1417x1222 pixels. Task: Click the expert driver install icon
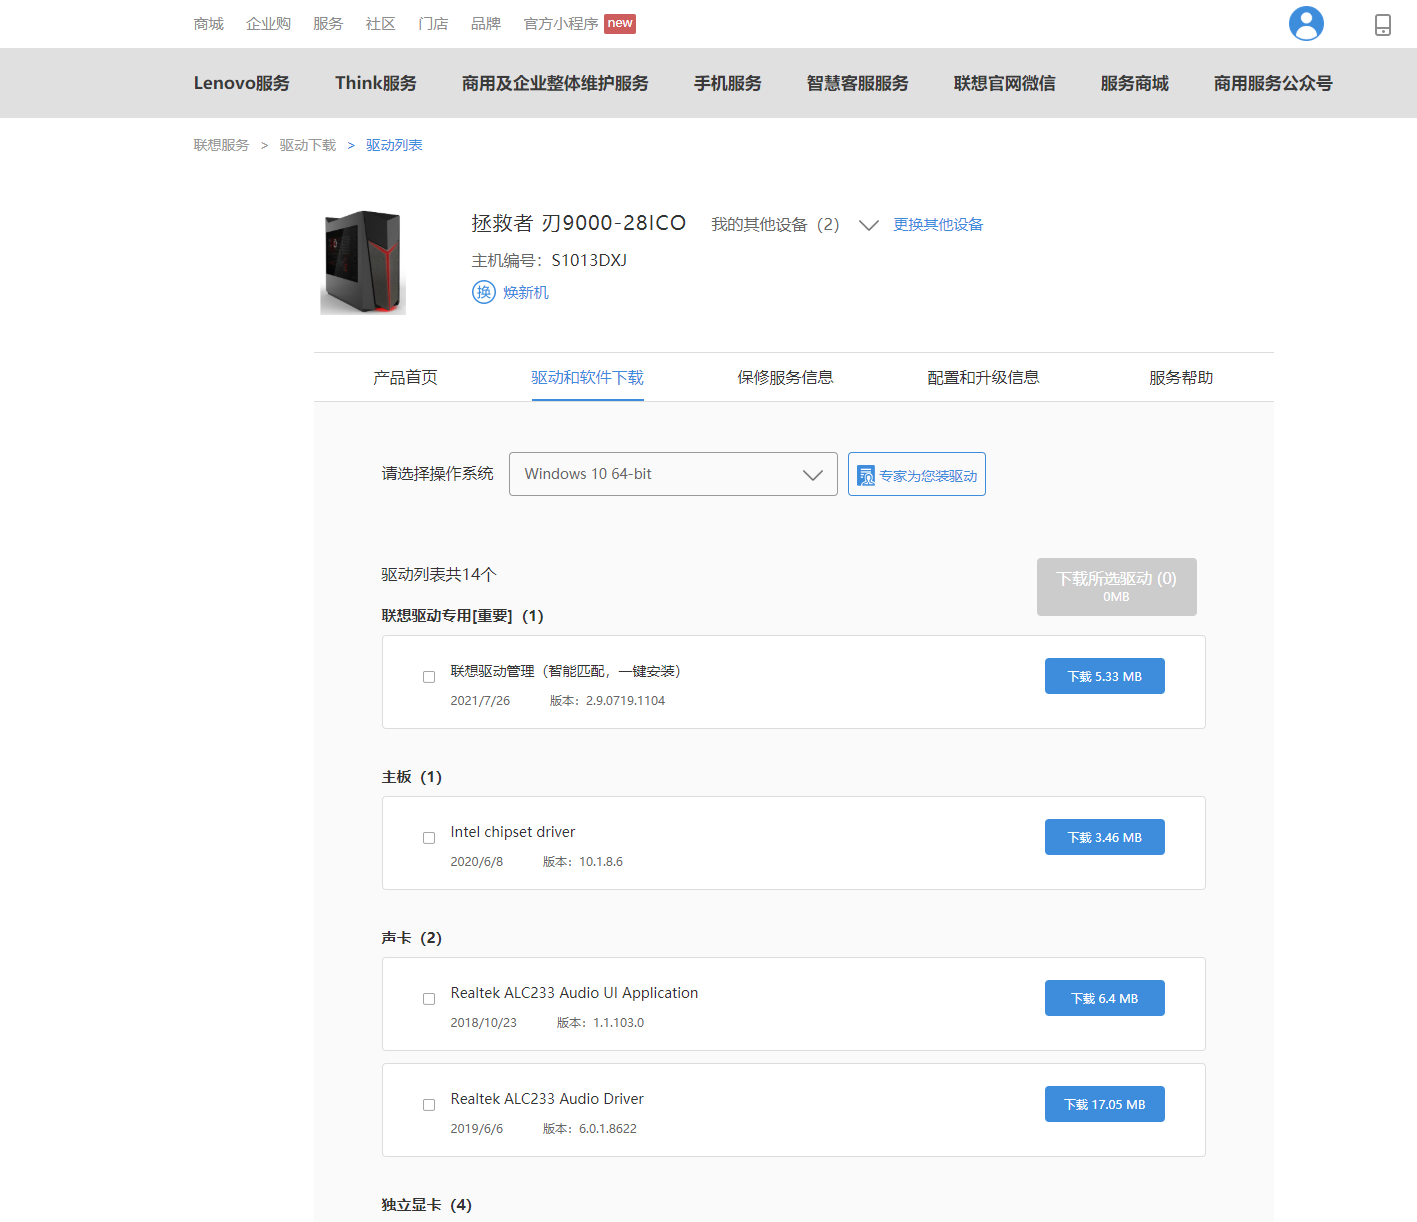(x=866, y=475)
